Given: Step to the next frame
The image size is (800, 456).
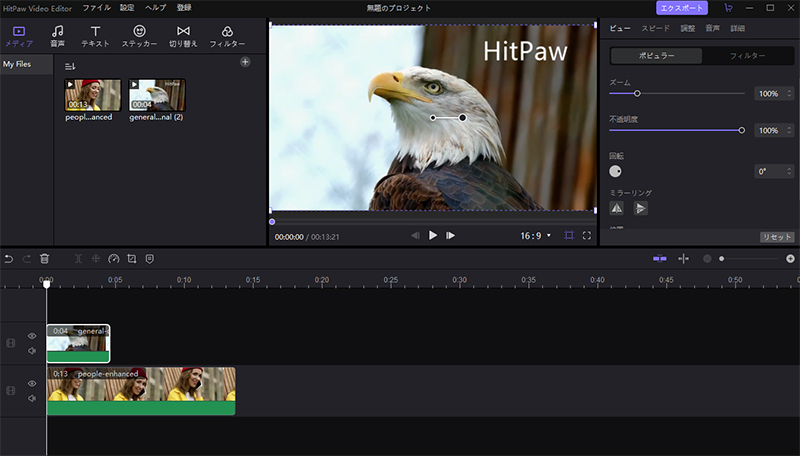Looking at the screenshot, I should click(450, 235).
